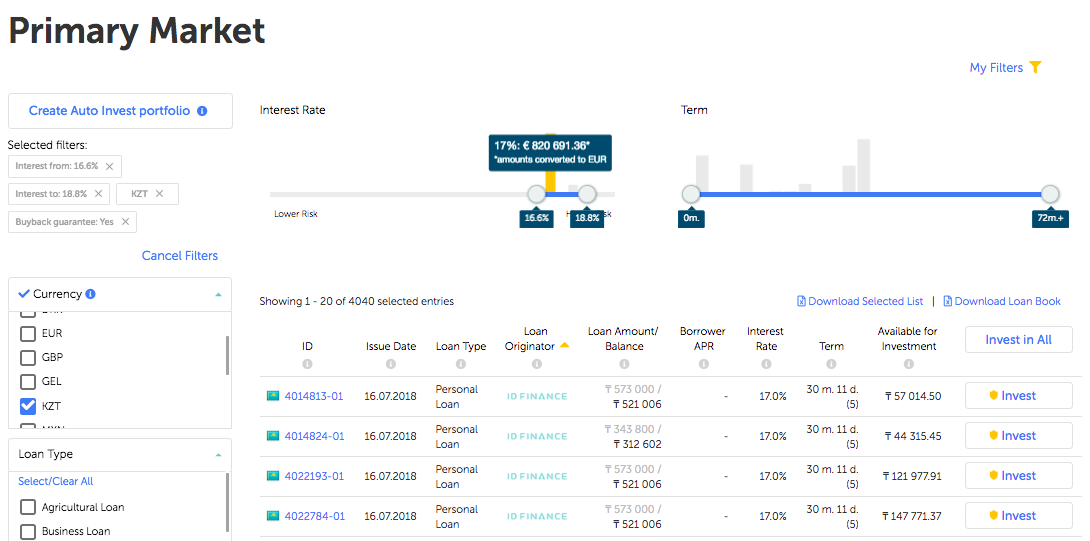Click the Invest in All button
Viewport: 1090px width, 541px height.
(x=1018, y=339)
